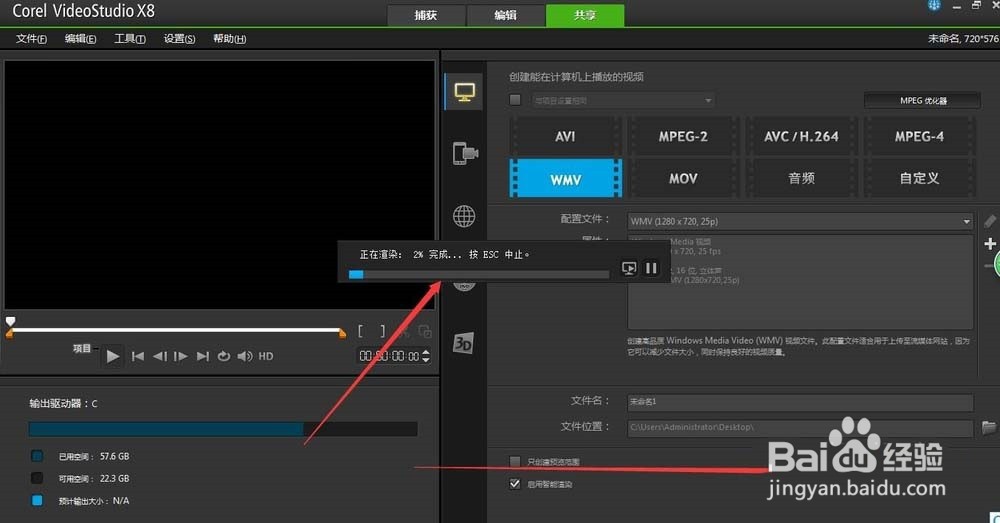
Task: Open the MPEG 优化器 optimizer
Action: pos(922,100)
